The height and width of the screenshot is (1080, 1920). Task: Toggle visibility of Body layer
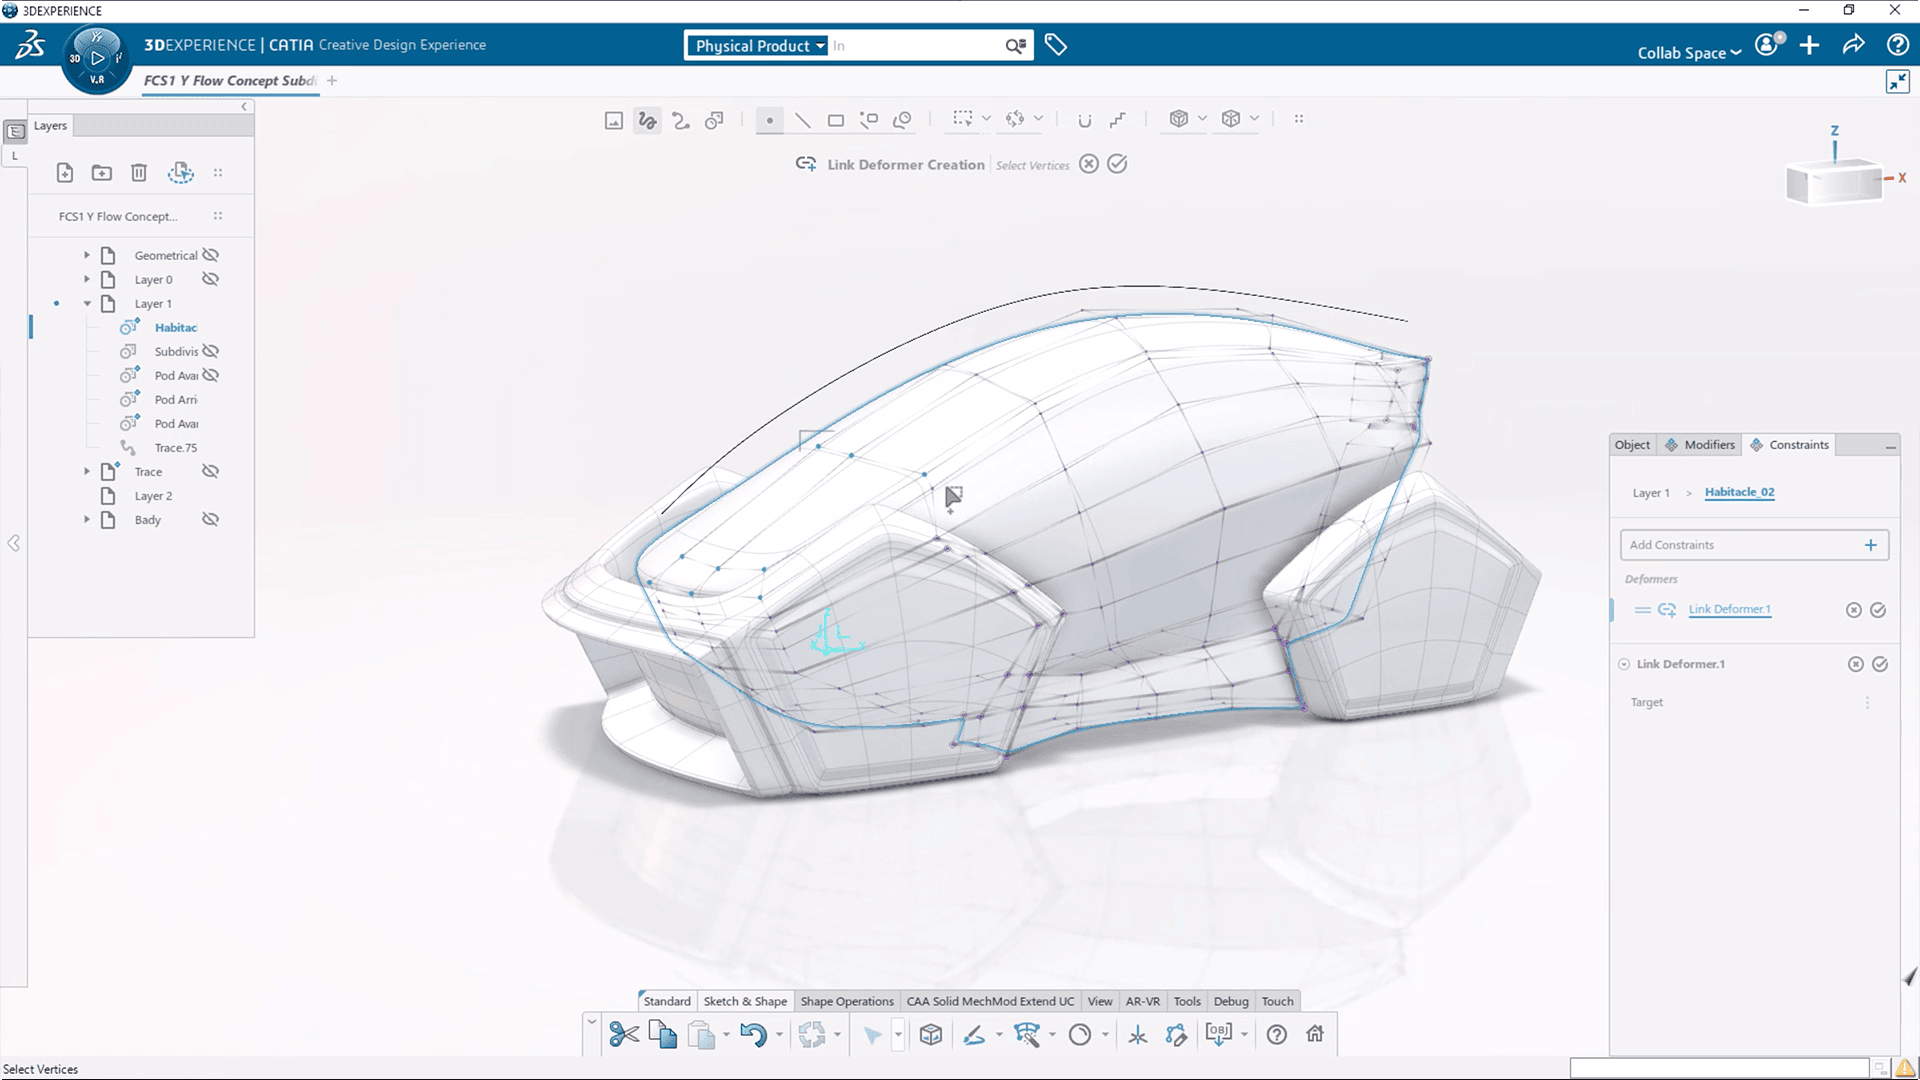click(x=211, y=518)
